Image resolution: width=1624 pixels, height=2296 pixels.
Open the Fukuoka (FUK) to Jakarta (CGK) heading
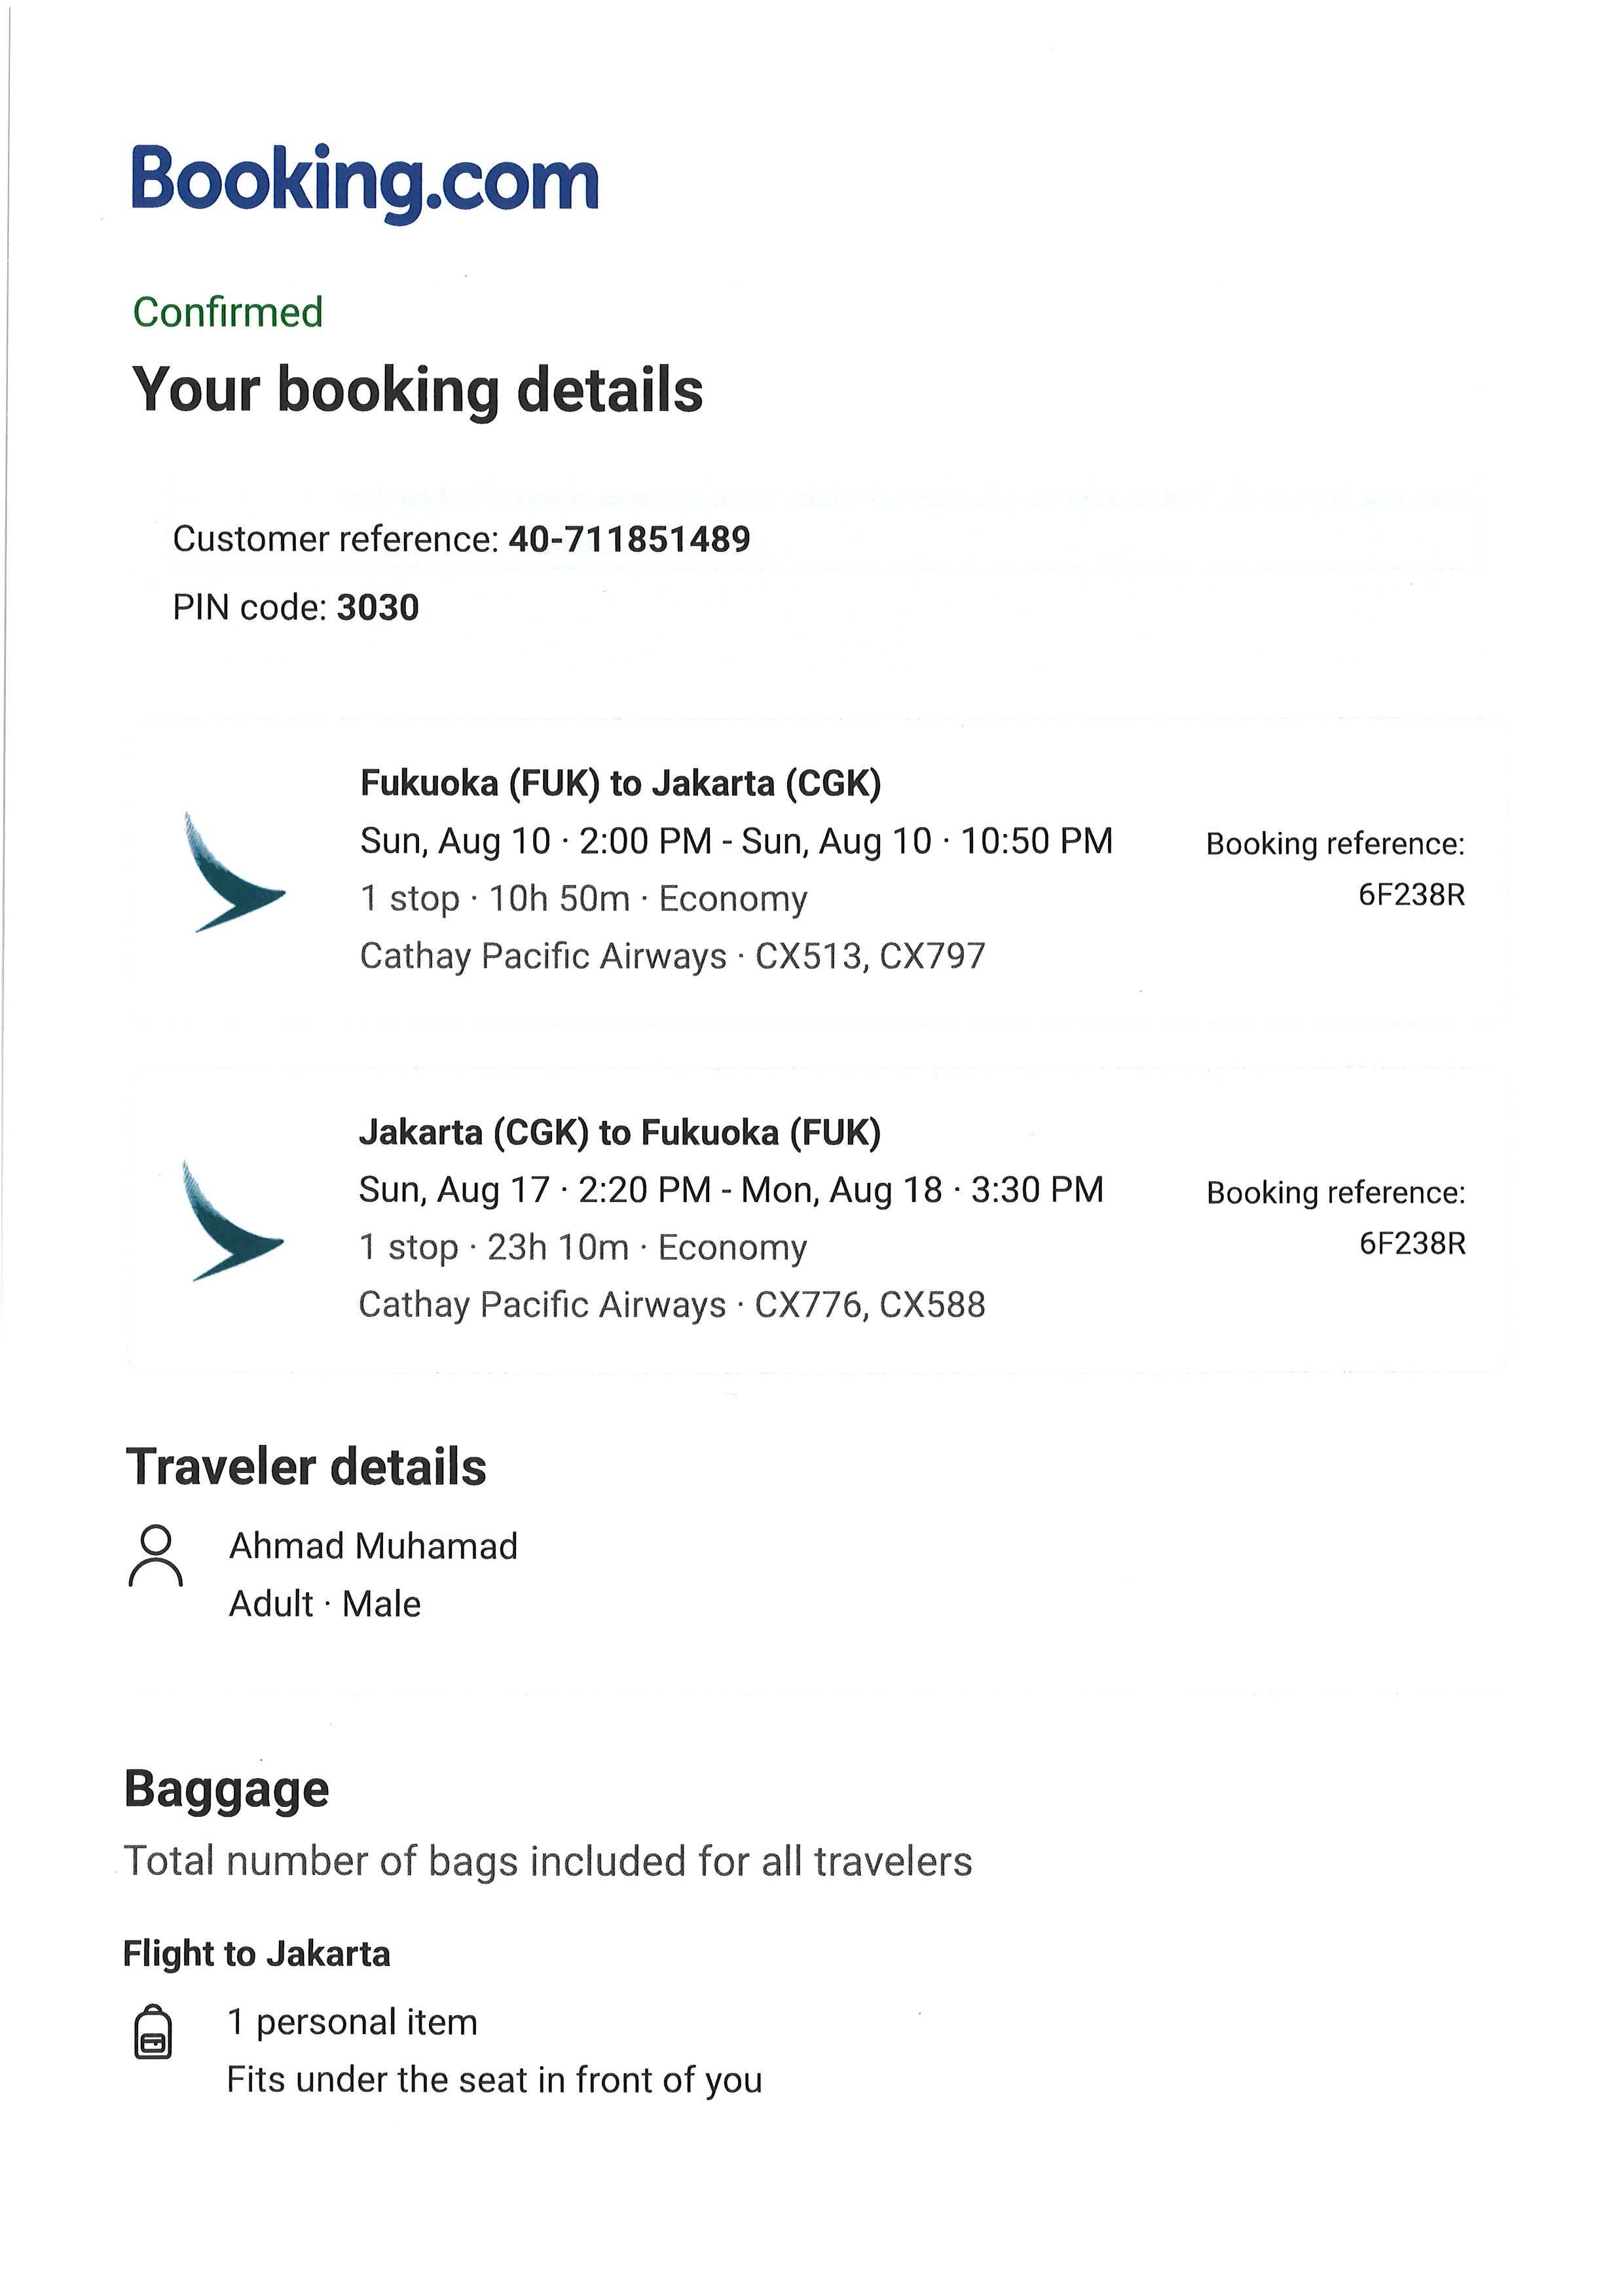point(620,783)
